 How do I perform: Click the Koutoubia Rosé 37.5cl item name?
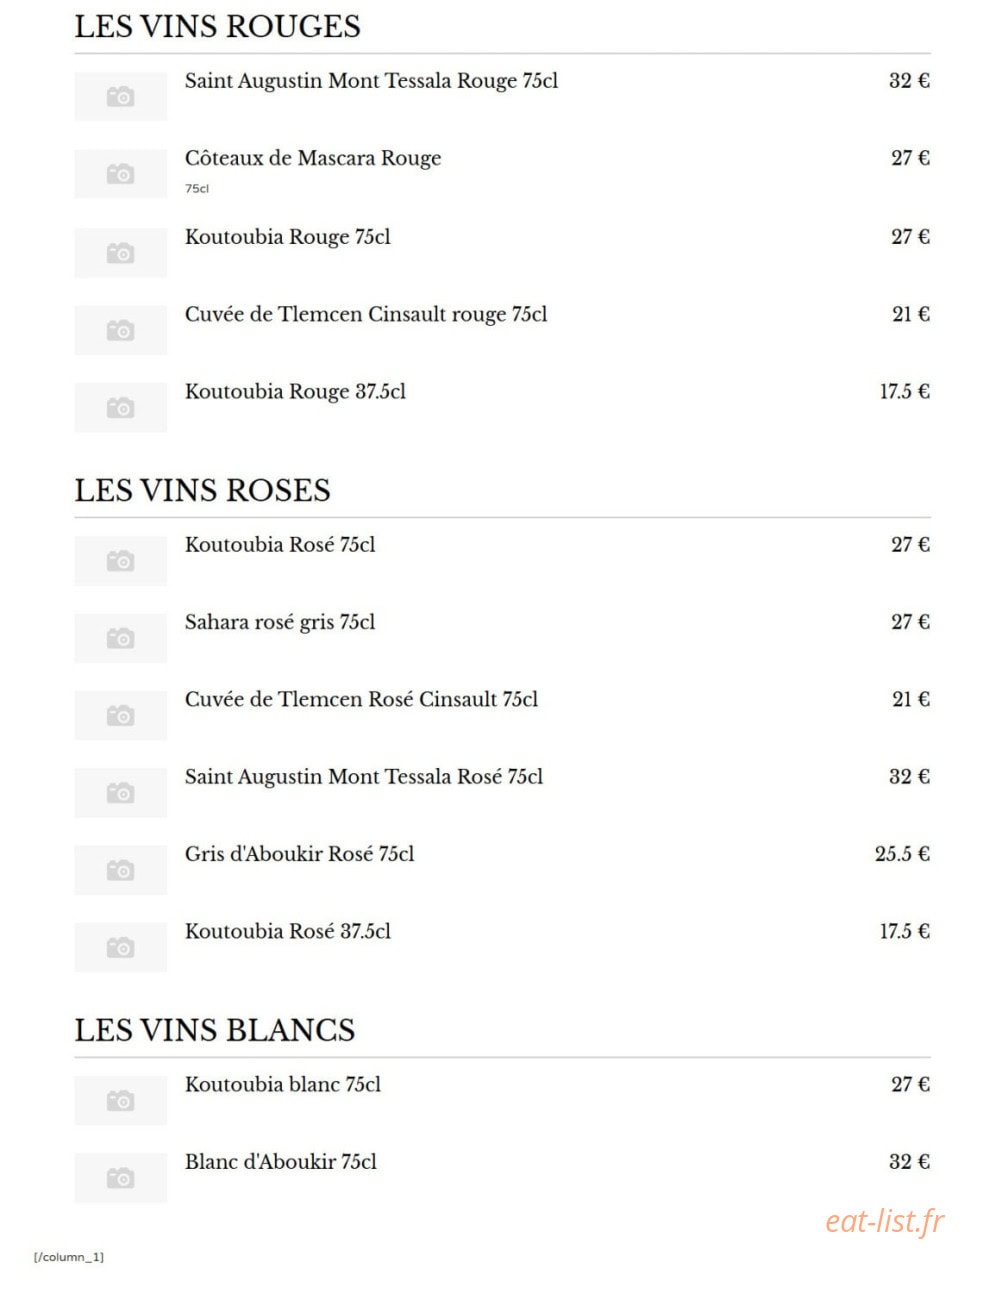288,931
